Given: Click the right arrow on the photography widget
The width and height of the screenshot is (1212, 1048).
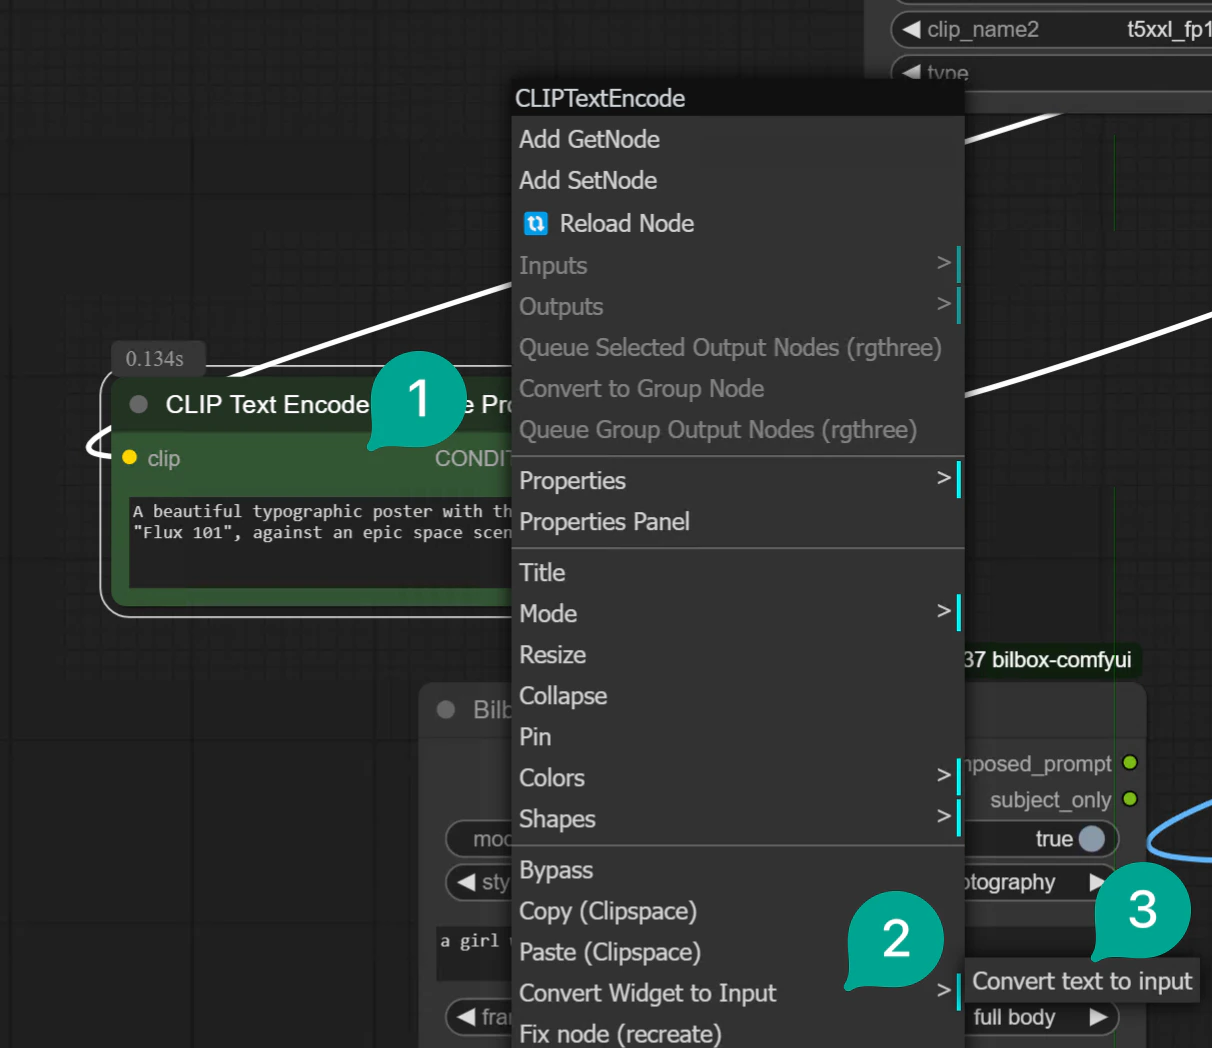Looking at the screenshot, I should tap(1097, 882).
